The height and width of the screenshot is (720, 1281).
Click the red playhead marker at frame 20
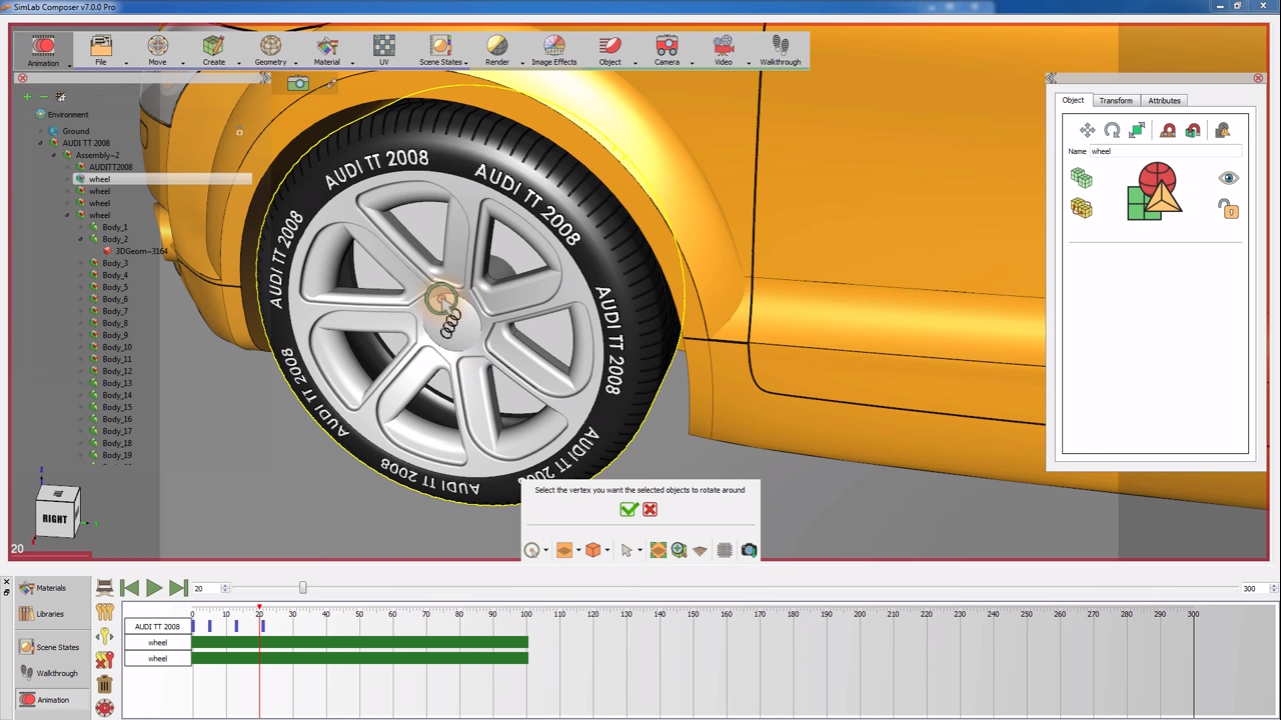(x=259, y=607)
